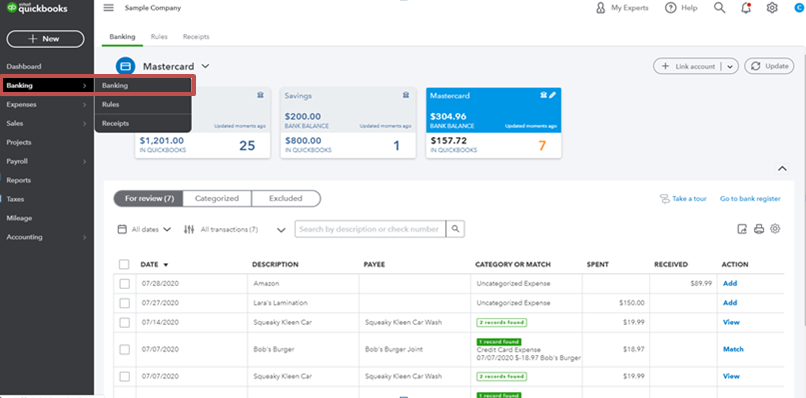Click the QuickBooks logo
The width and height of the screenshot is (806, 398).
36,8
